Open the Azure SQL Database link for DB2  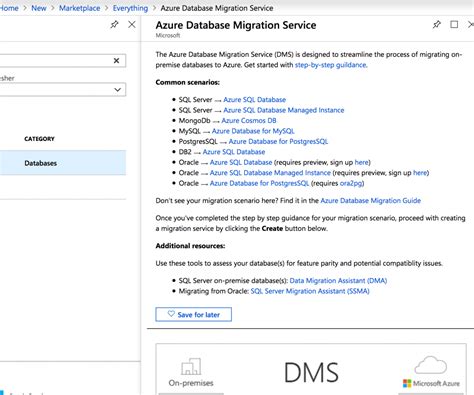234,152
